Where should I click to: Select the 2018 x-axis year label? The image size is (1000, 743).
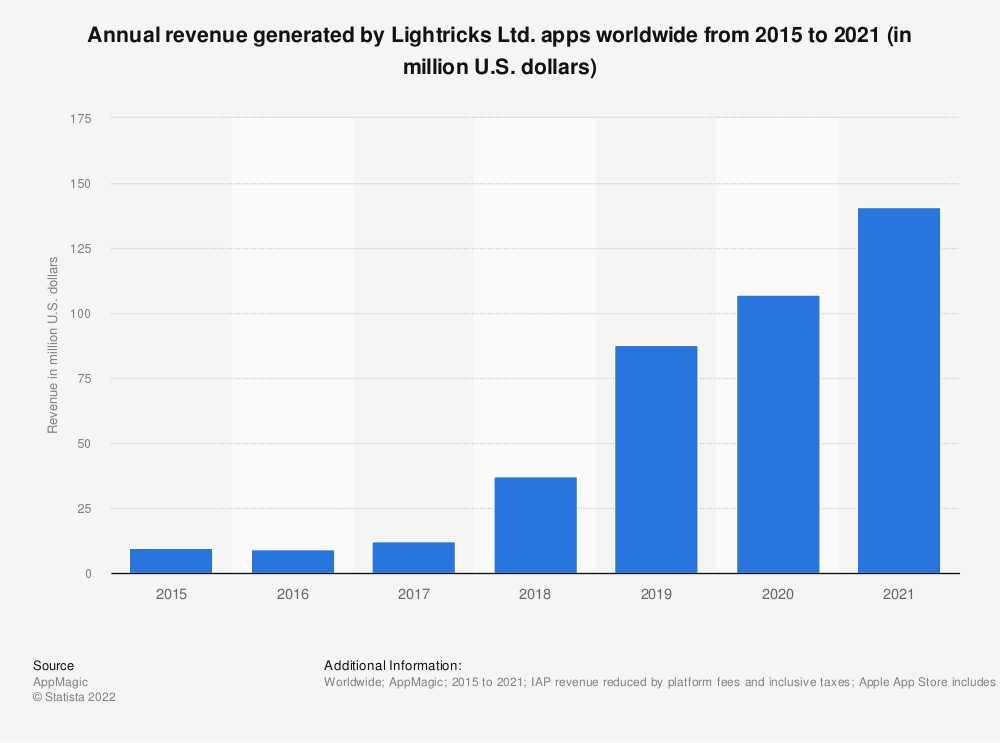535,594
